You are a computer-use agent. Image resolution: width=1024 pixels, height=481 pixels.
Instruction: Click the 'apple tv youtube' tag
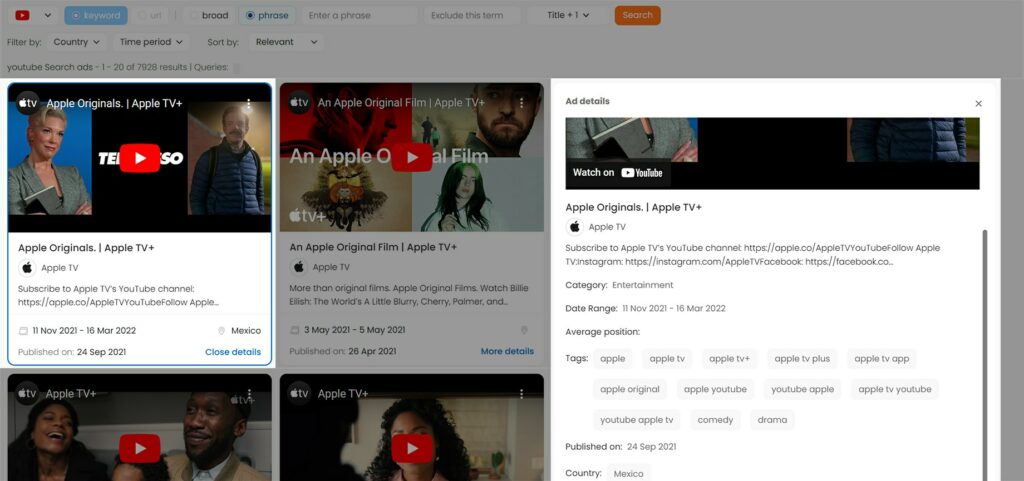[x=895, y=389]
